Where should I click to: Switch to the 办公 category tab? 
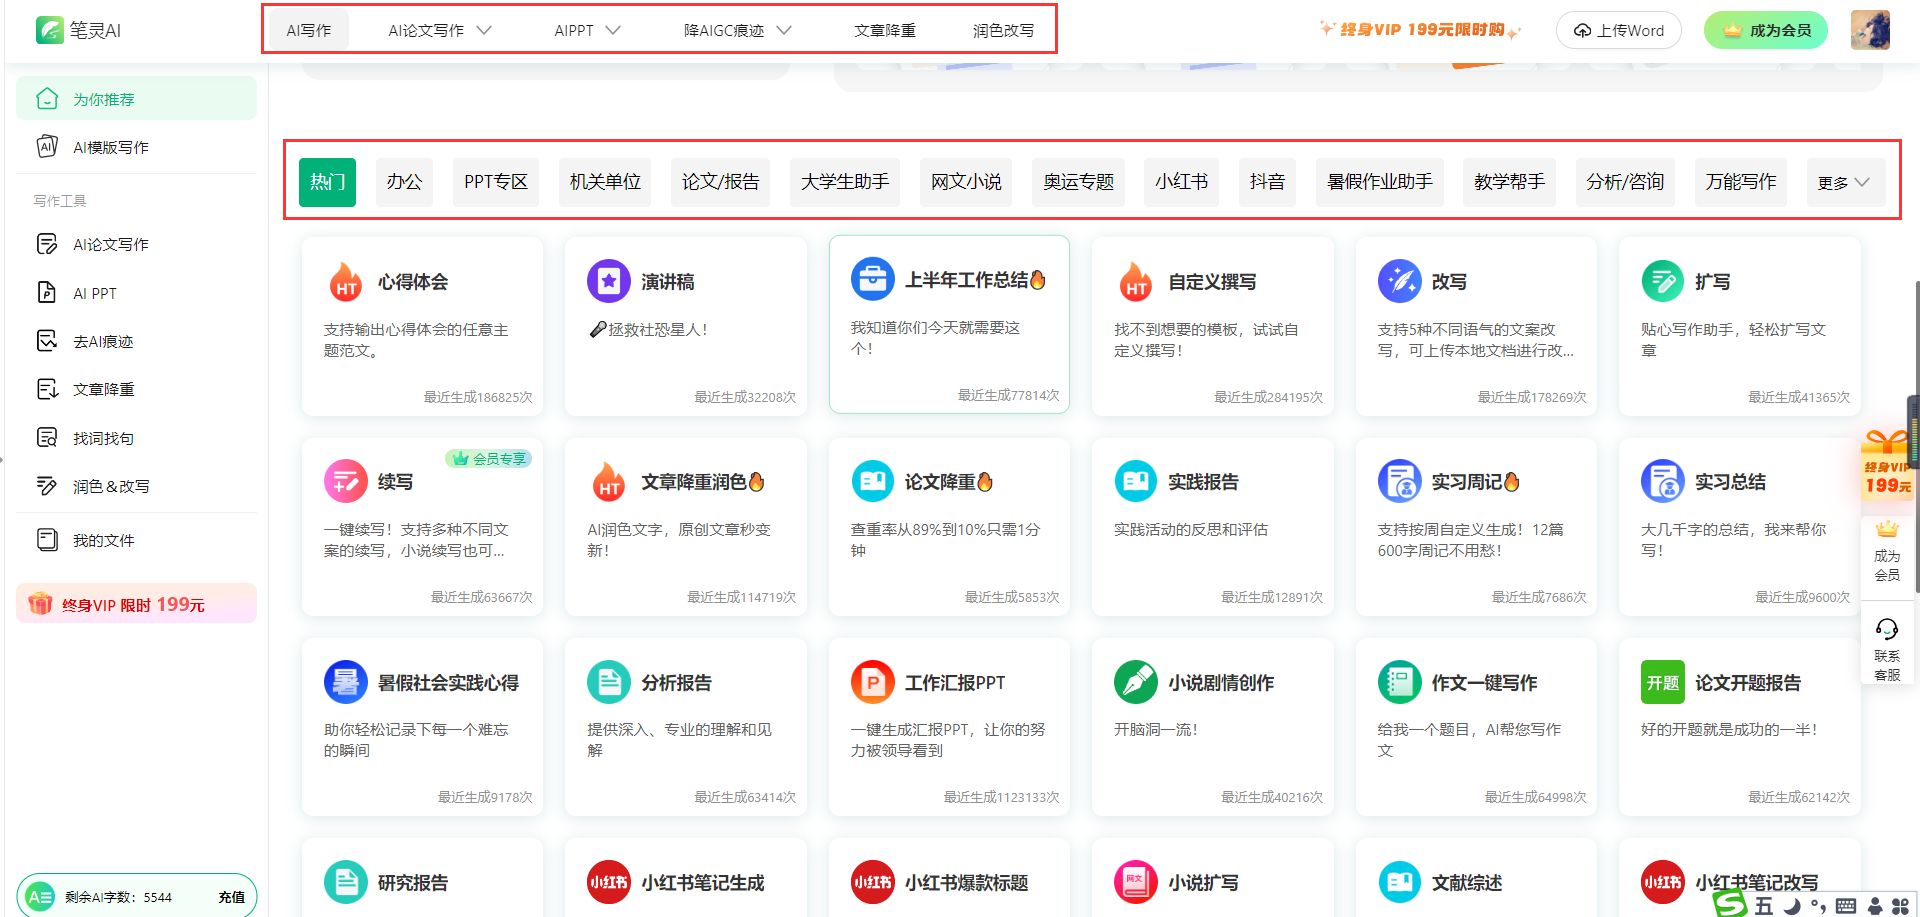(x=404, y=182)
